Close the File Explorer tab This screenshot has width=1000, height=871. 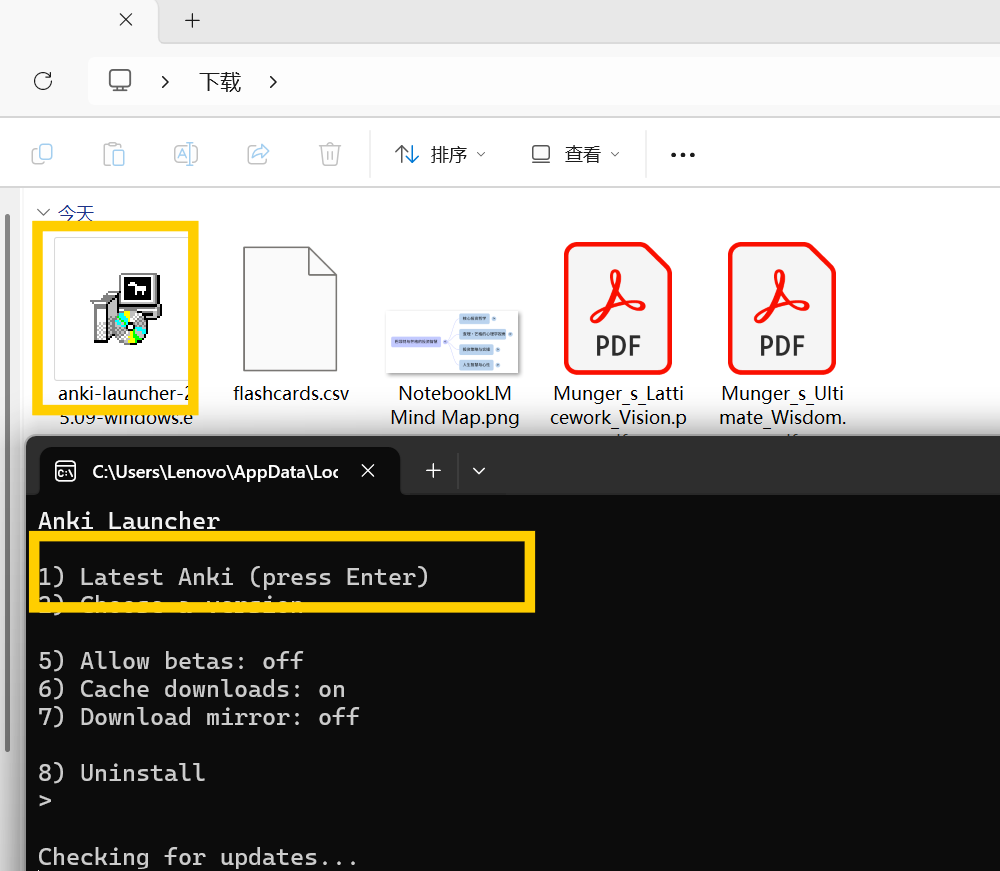point(126,20)
